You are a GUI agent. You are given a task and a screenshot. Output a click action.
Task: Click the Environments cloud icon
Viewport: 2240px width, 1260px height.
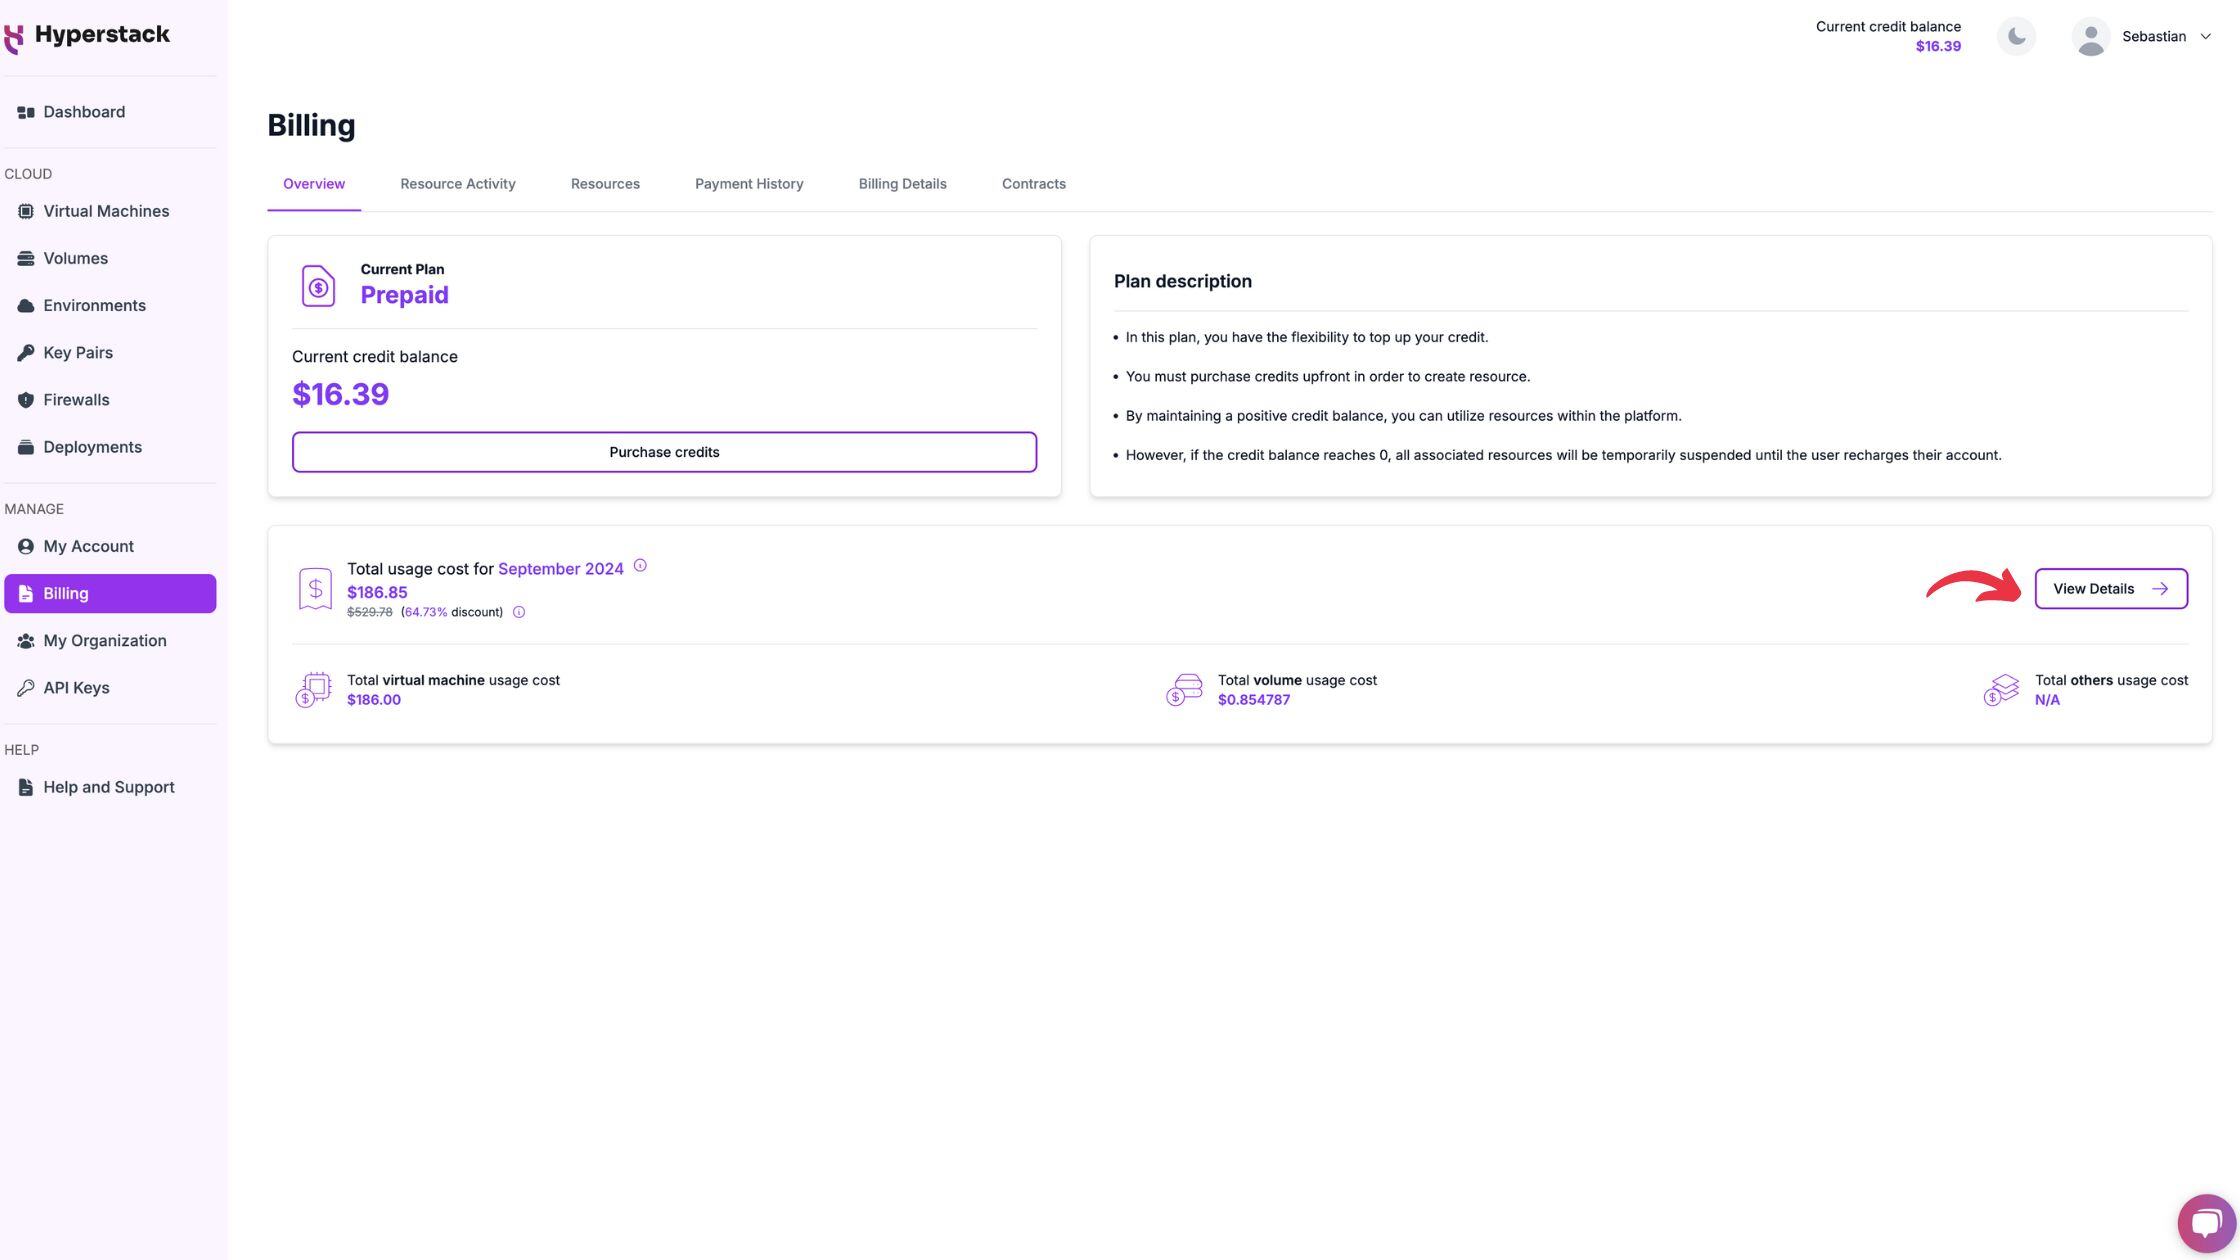tap(26, 306)
